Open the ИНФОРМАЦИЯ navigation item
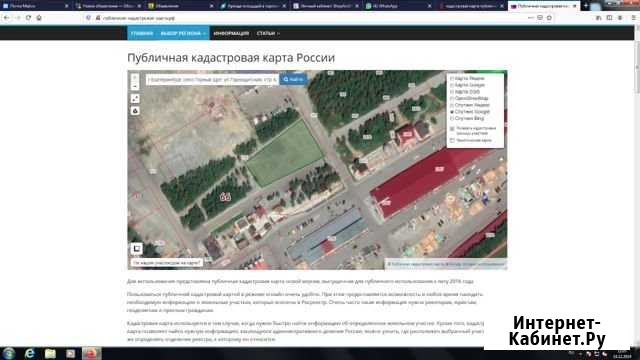Viewport: 640px width, 360px height. [231, 33]
